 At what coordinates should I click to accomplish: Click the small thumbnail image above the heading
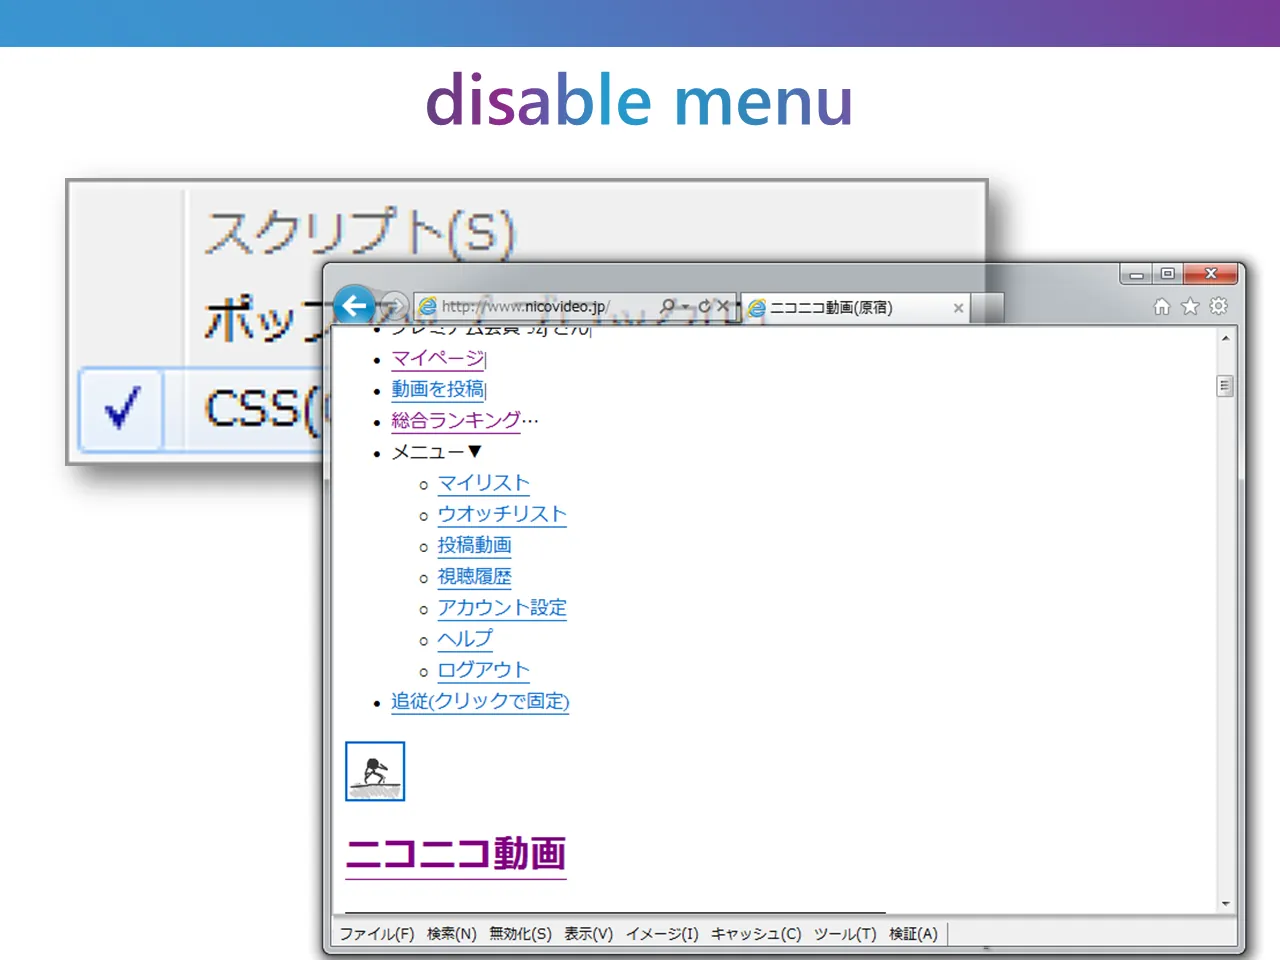click(x=375, y=771)
